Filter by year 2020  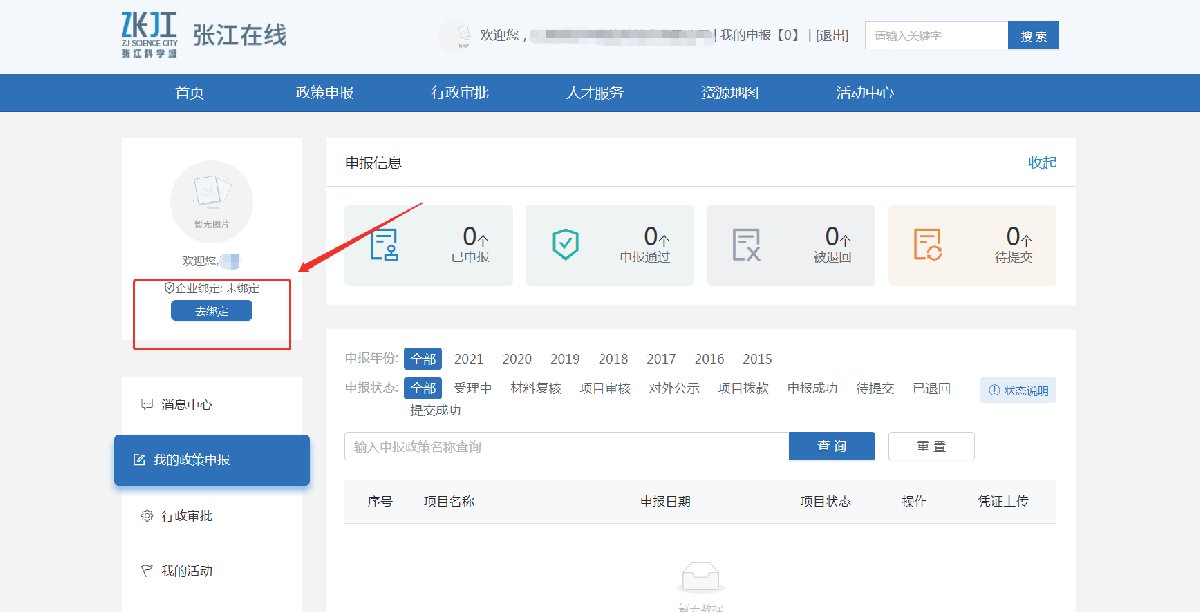tap(517, 359)
